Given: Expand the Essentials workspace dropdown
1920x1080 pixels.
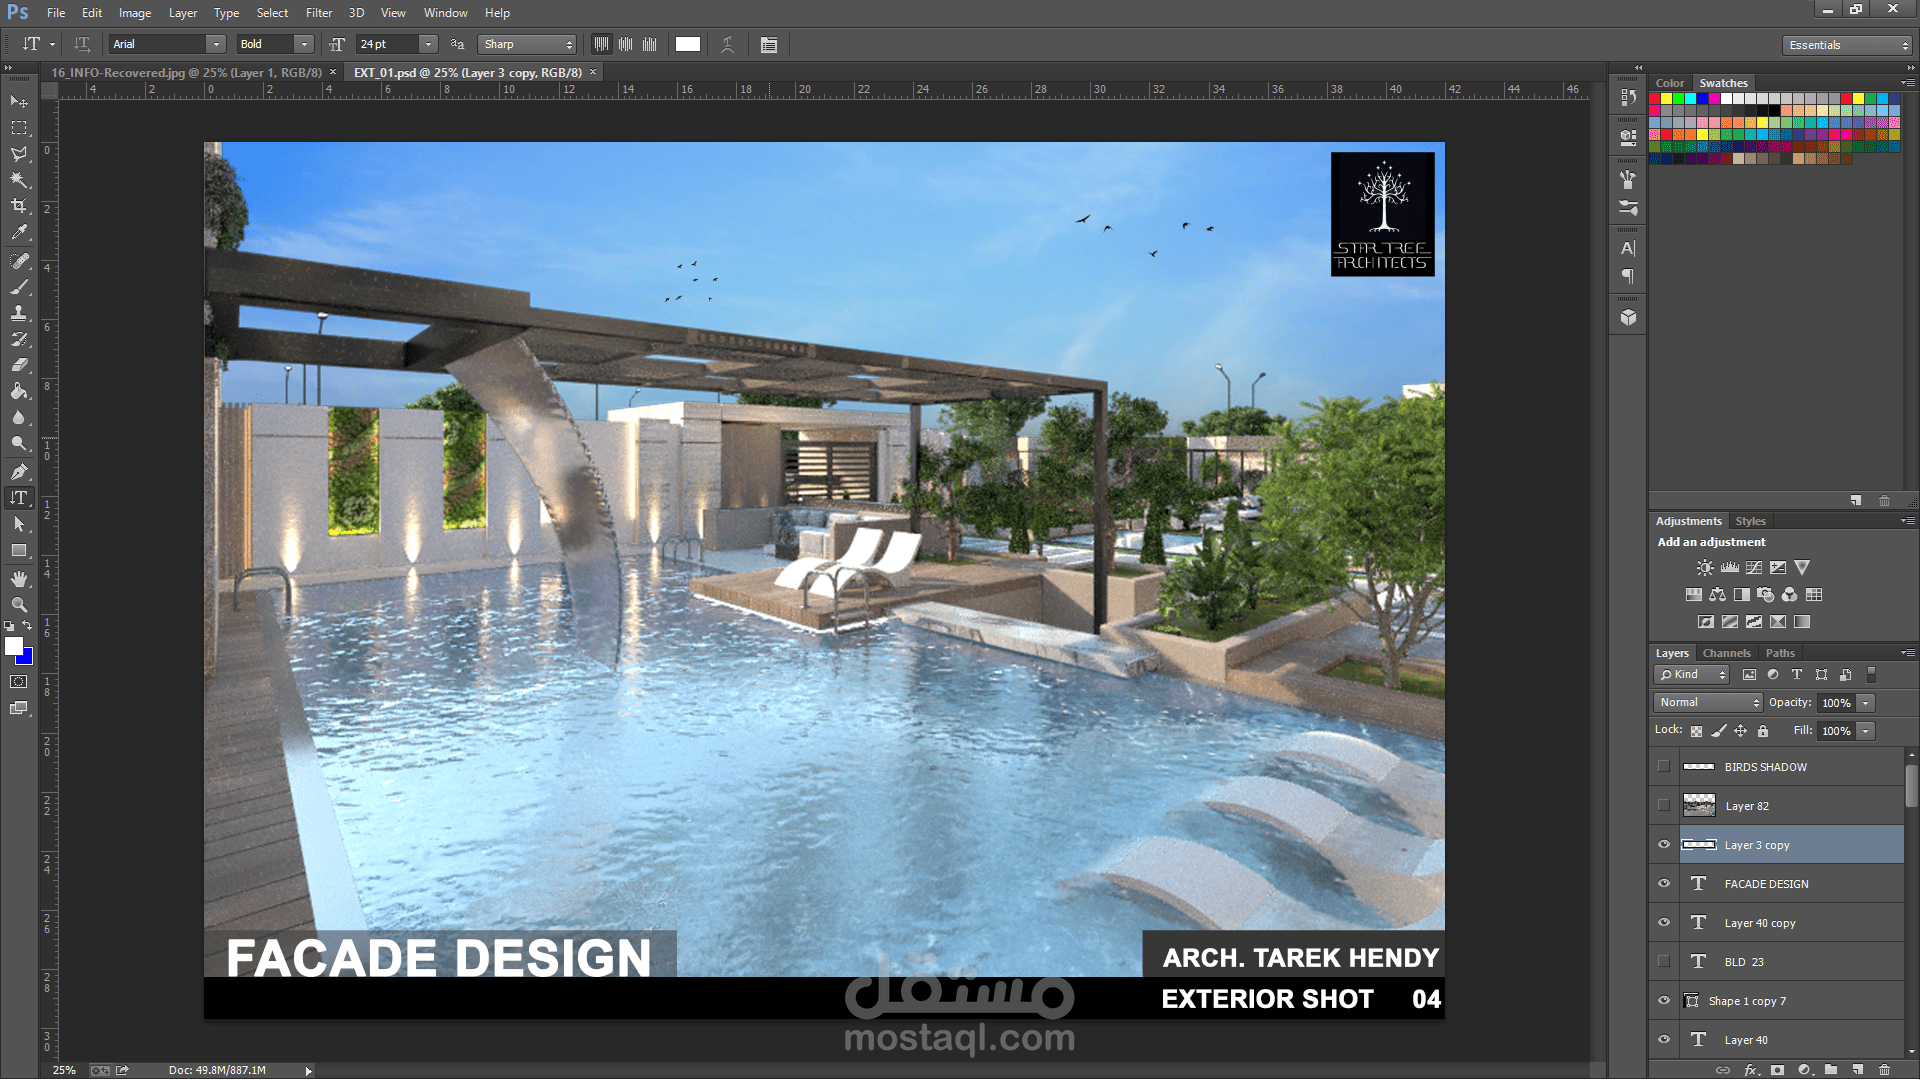Looking at the screenshot, I should tap(1846, 45).
